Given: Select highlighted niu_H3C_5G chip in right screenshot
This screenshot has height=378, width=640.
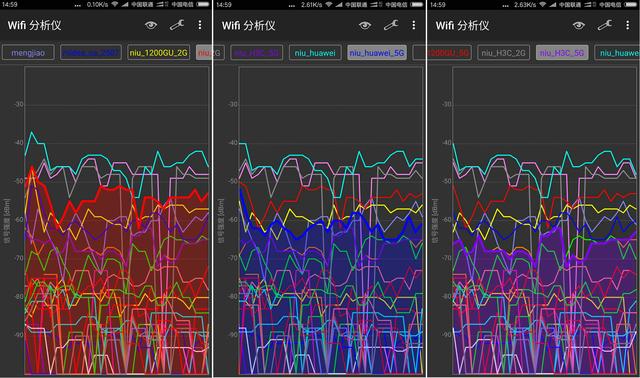Looking at the screenshot, I should (562, 53).
